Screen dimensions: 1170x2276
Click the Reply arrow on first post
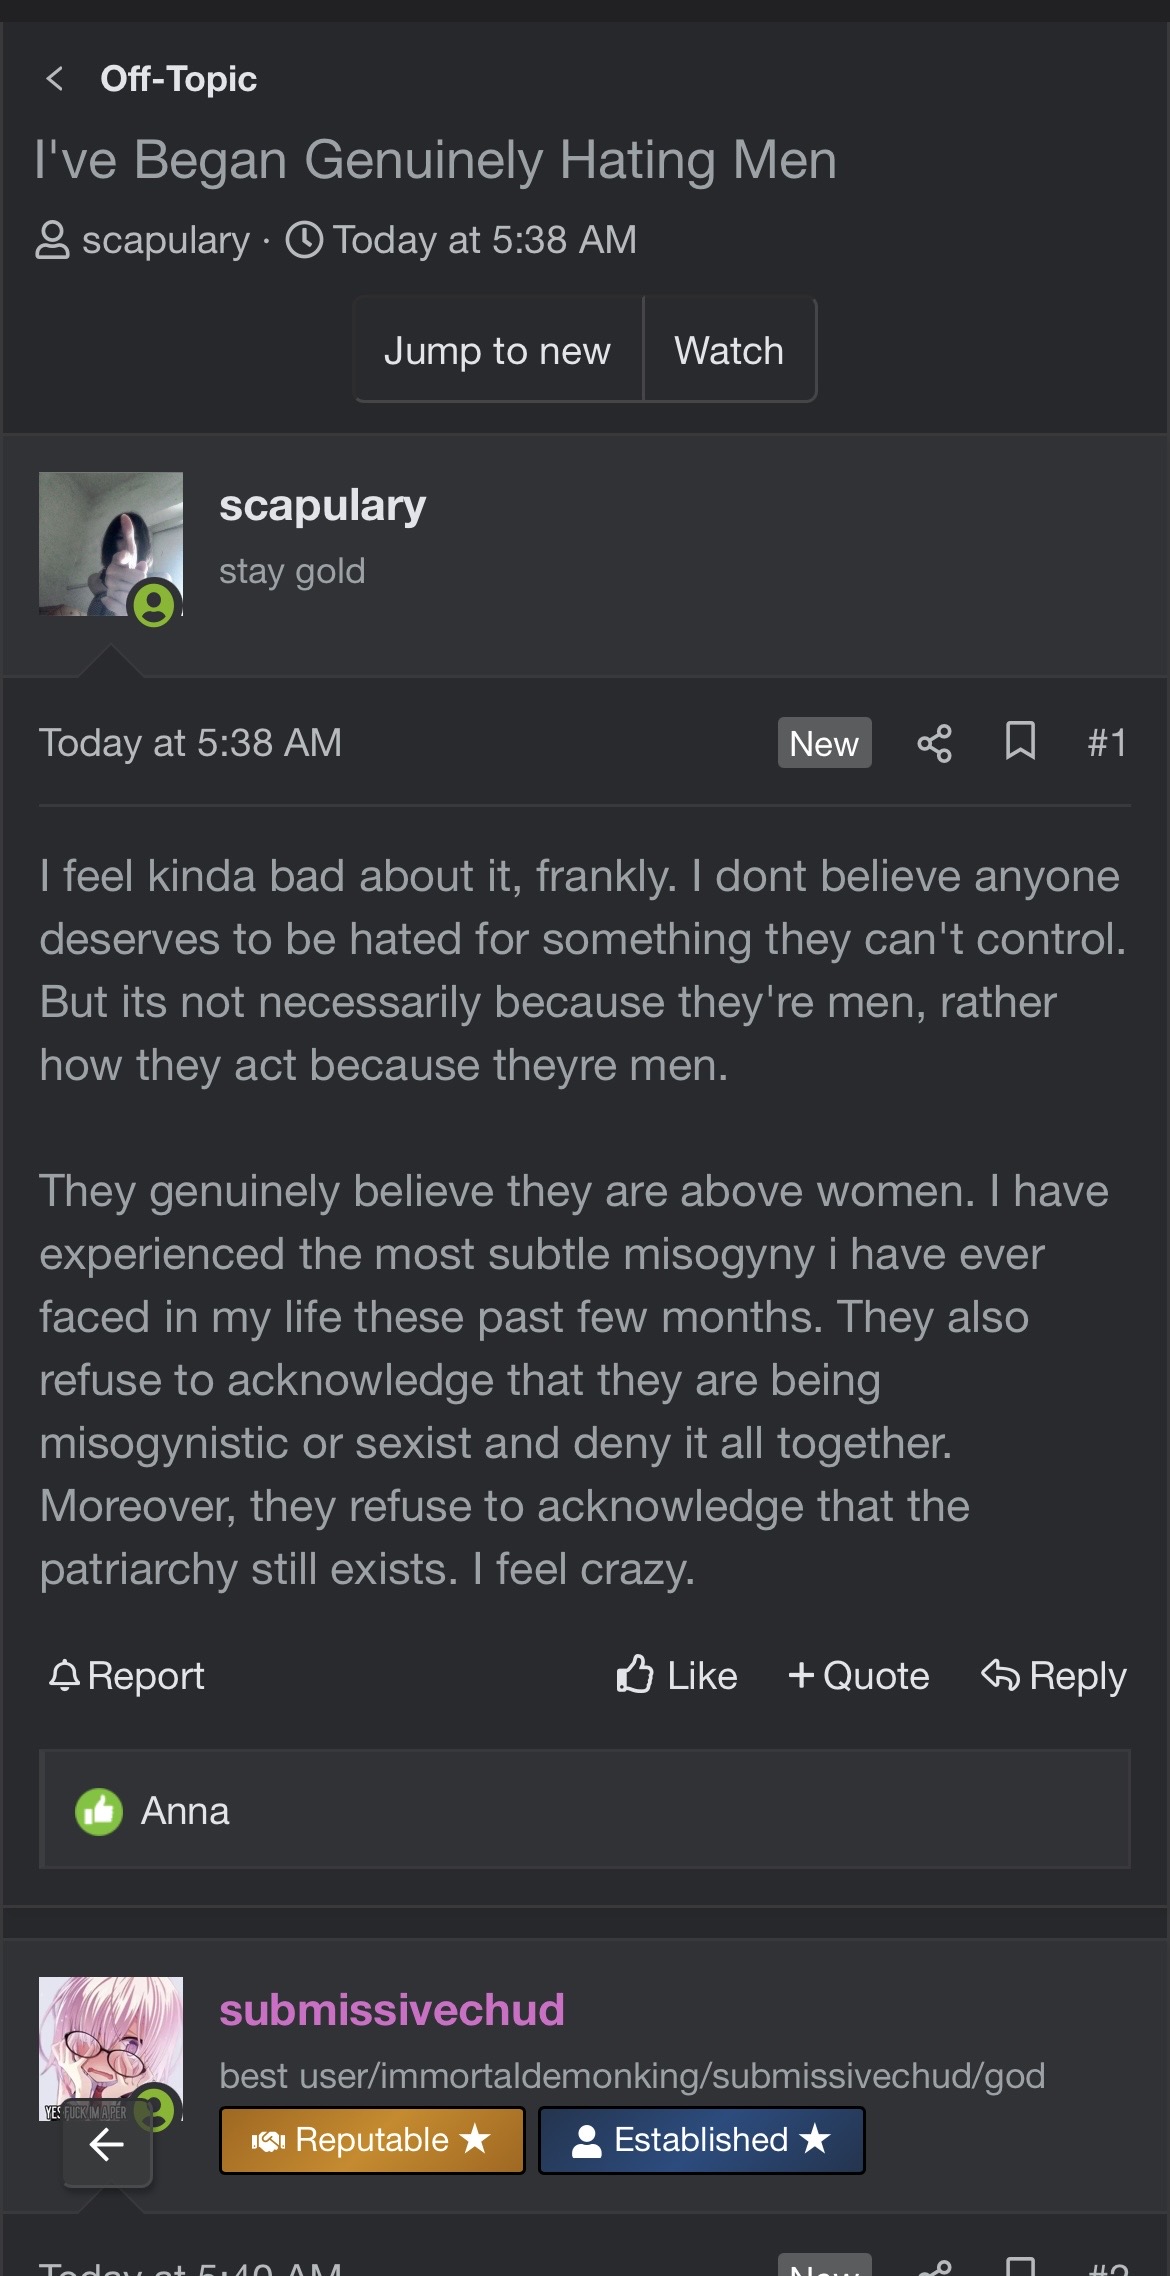coord(1053,1675)
